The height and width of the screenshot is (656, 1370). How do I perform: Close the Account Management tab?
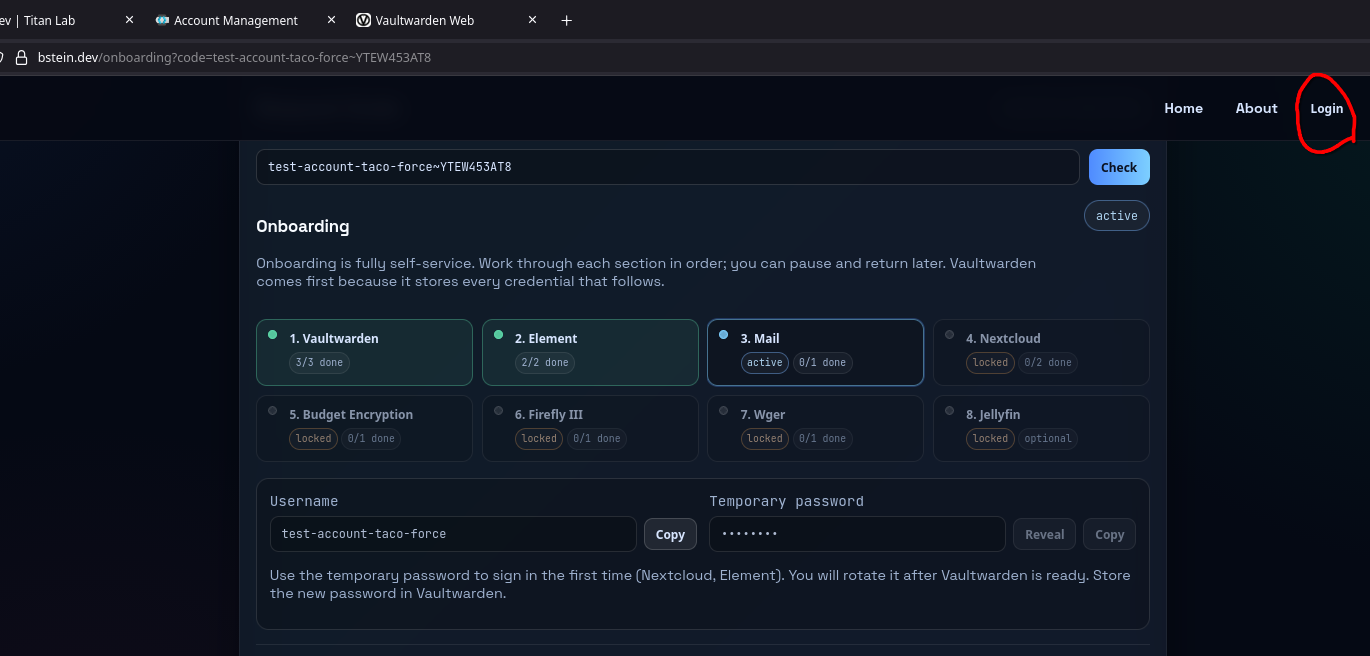point(331,20)
